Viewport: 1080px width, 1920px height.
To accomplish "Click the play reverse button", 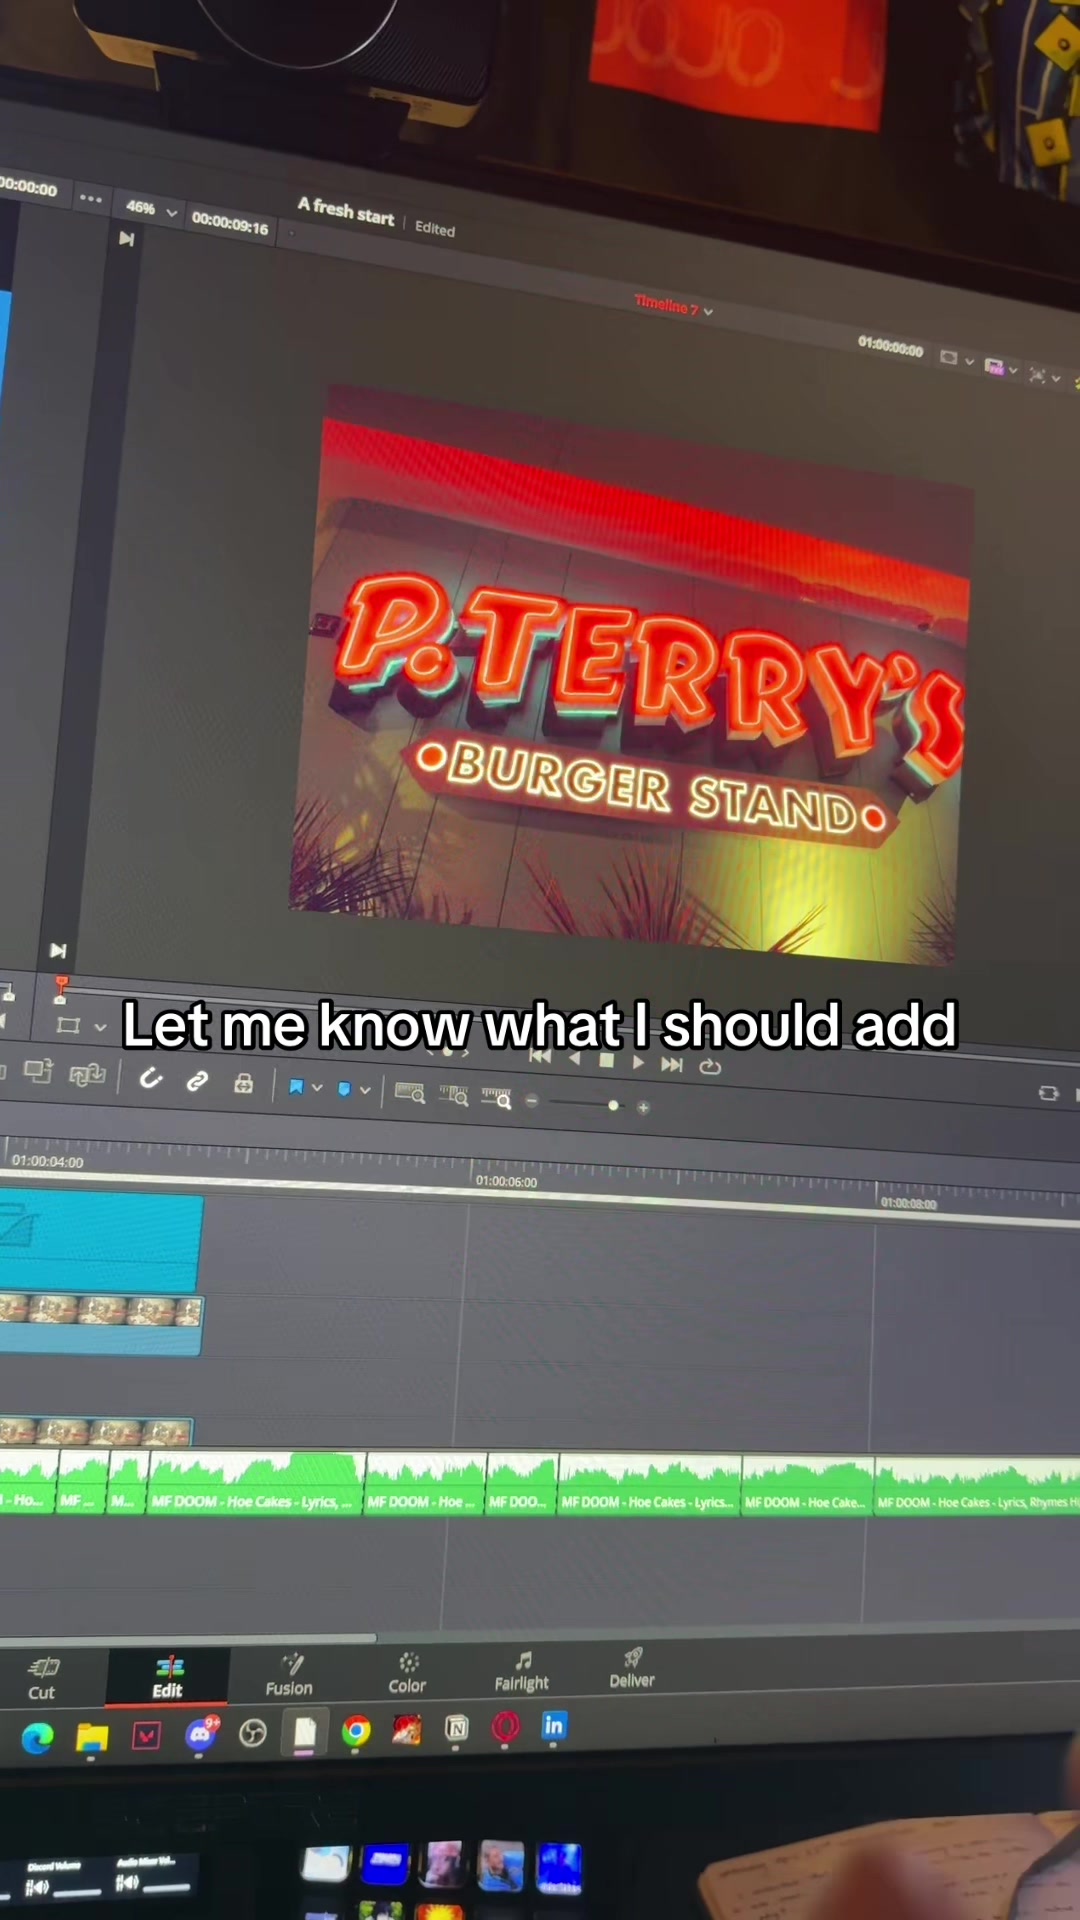I will pyautogui.click(x=574, y=1058).
